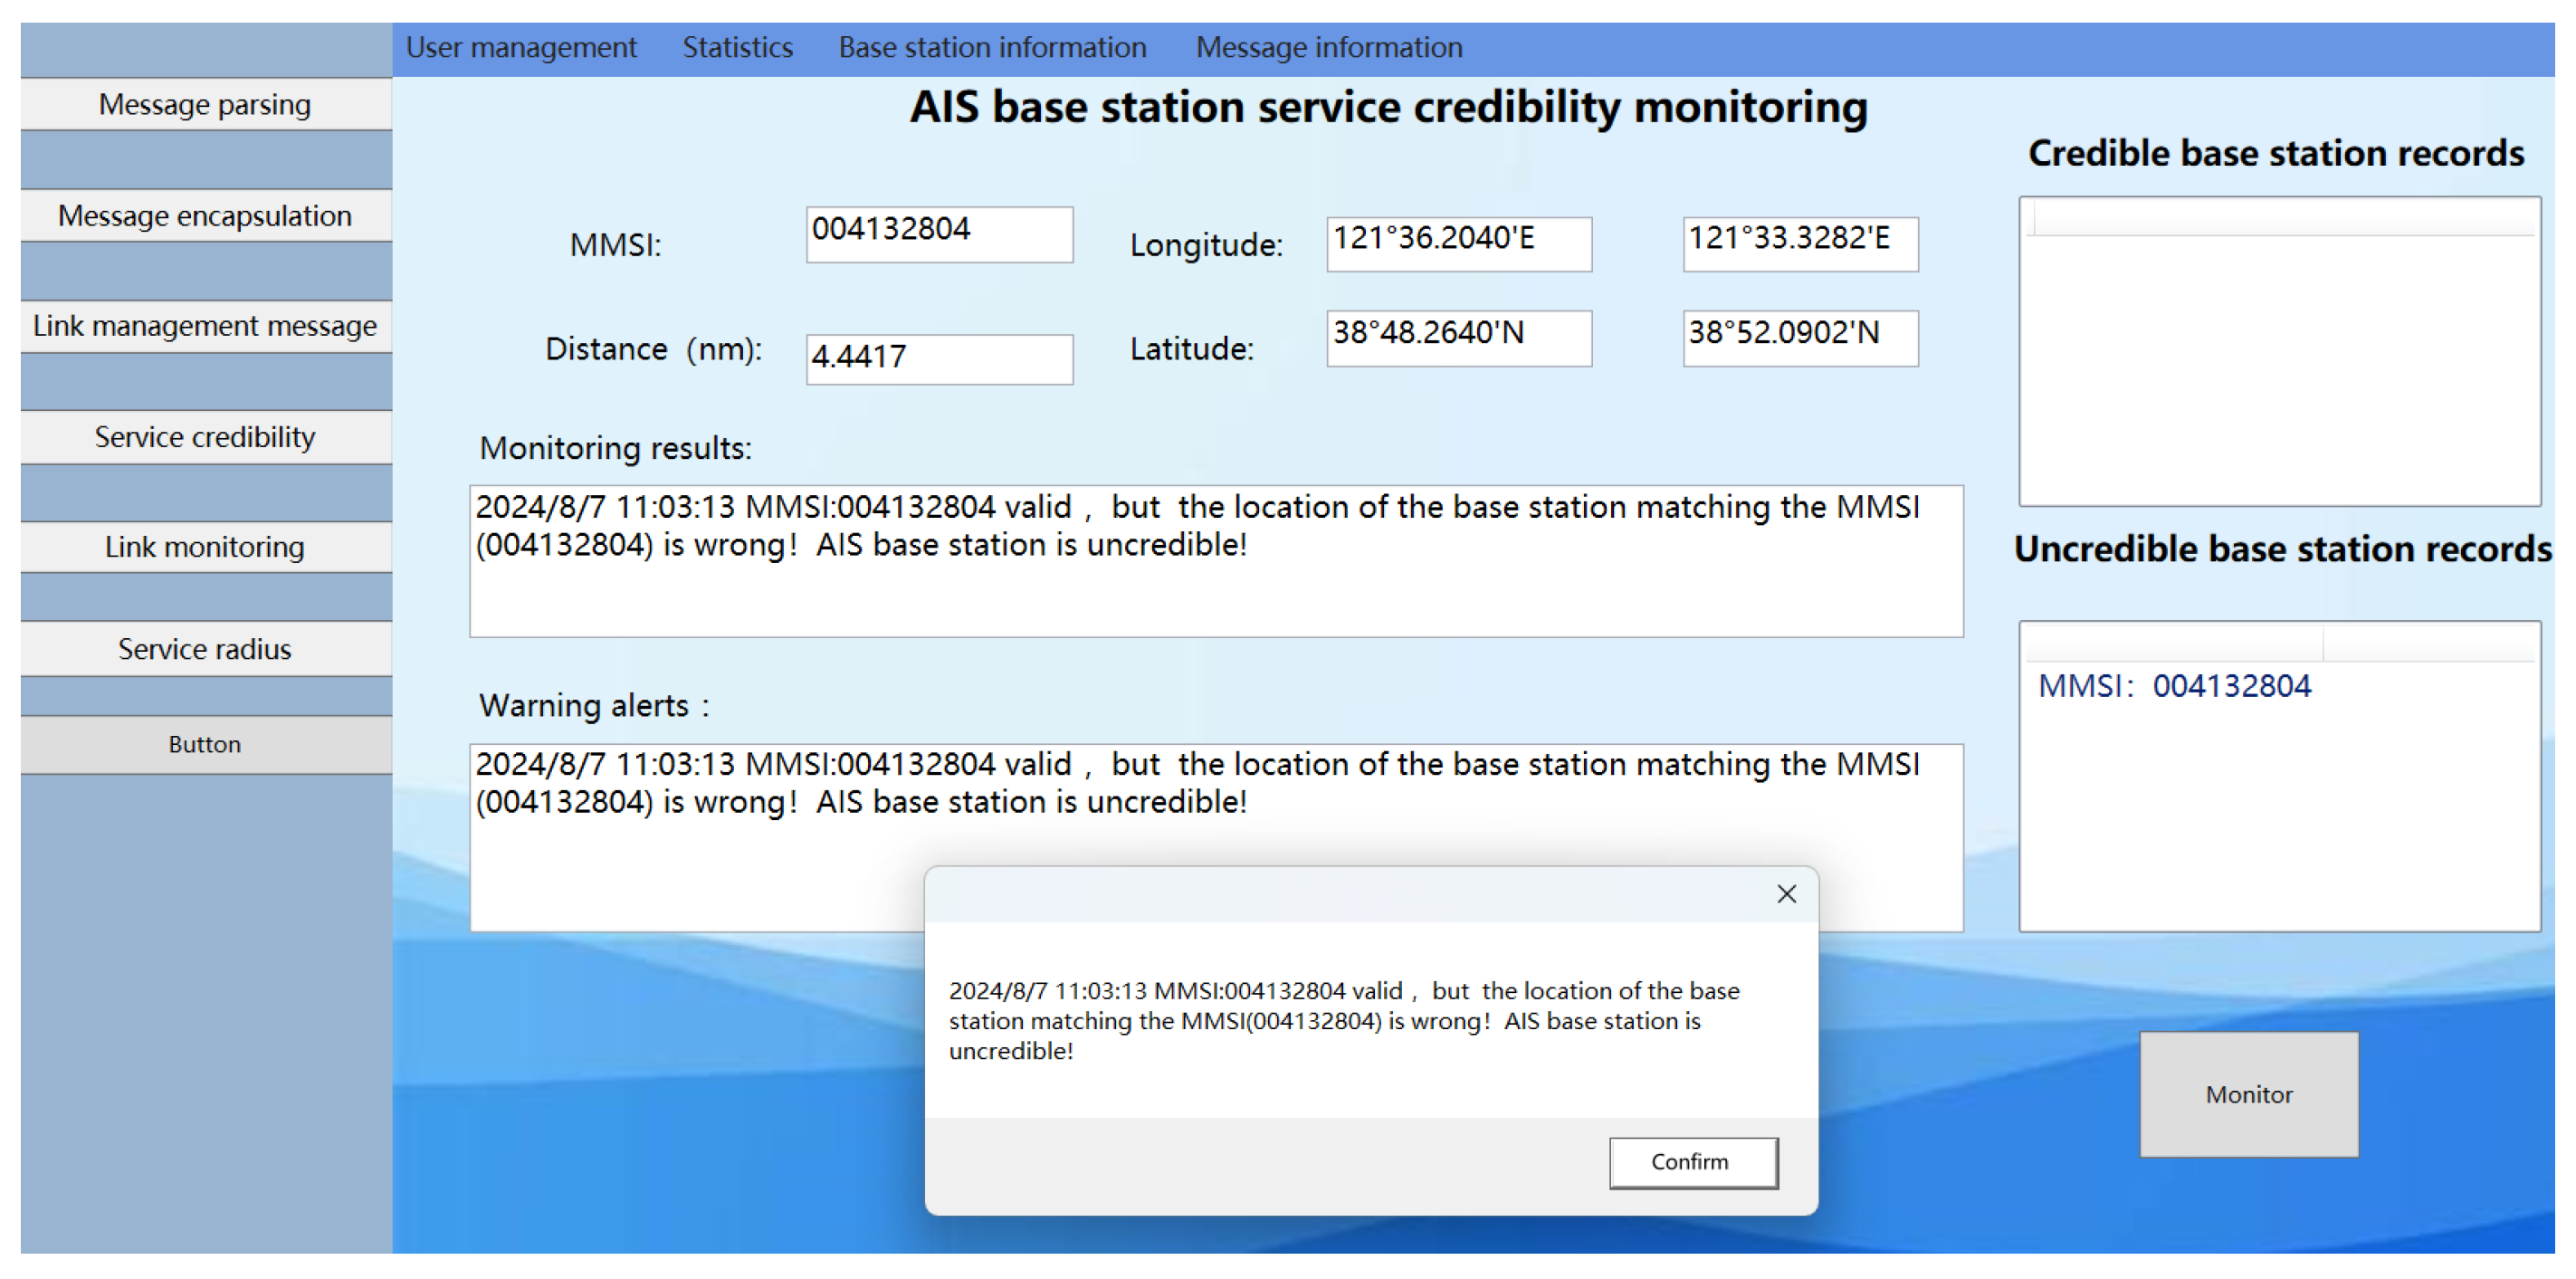Open the Message encapsulation panel
The width and height of the screenshot is (2576, 1279).
[204, 215]
